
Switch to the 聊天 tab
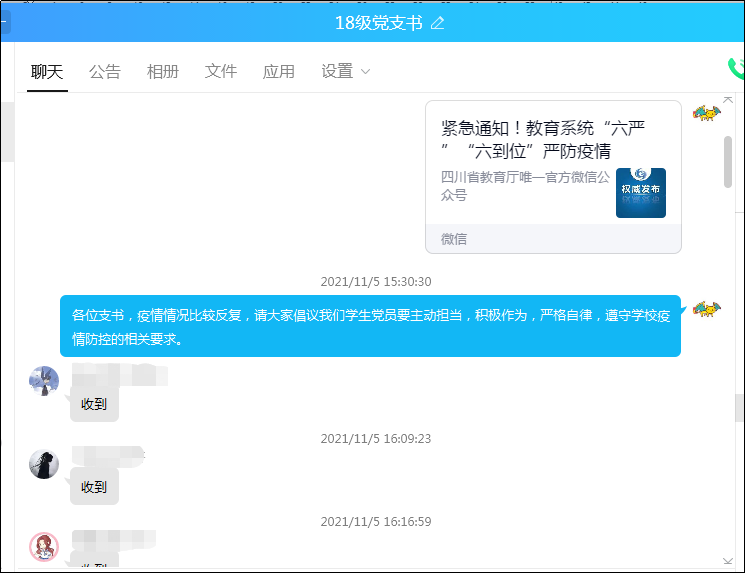click(47, 71)
